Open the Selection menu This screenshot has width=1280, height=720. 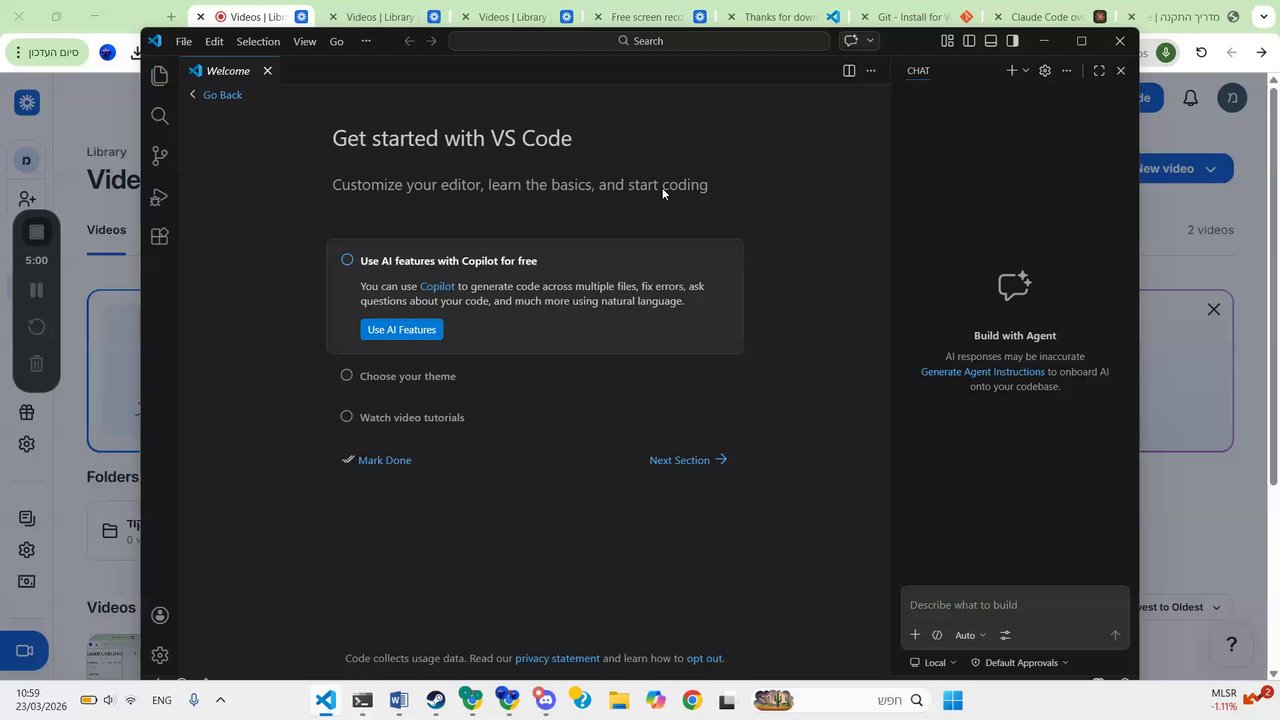(x=258, y=41)
